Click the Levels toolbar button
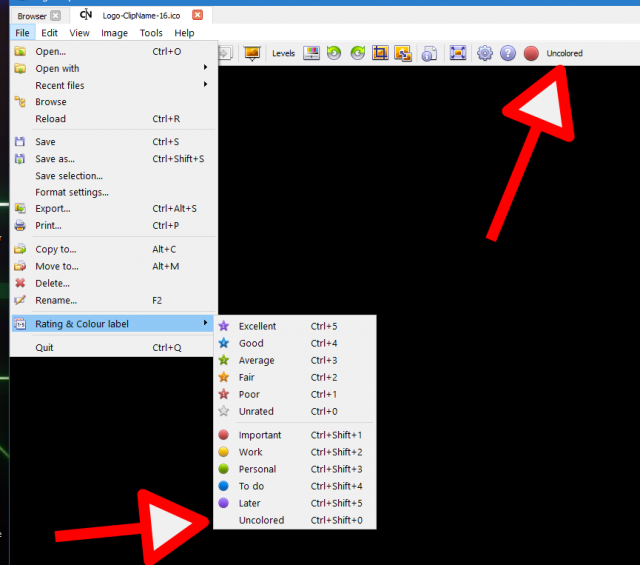 [x=283, y=53]
